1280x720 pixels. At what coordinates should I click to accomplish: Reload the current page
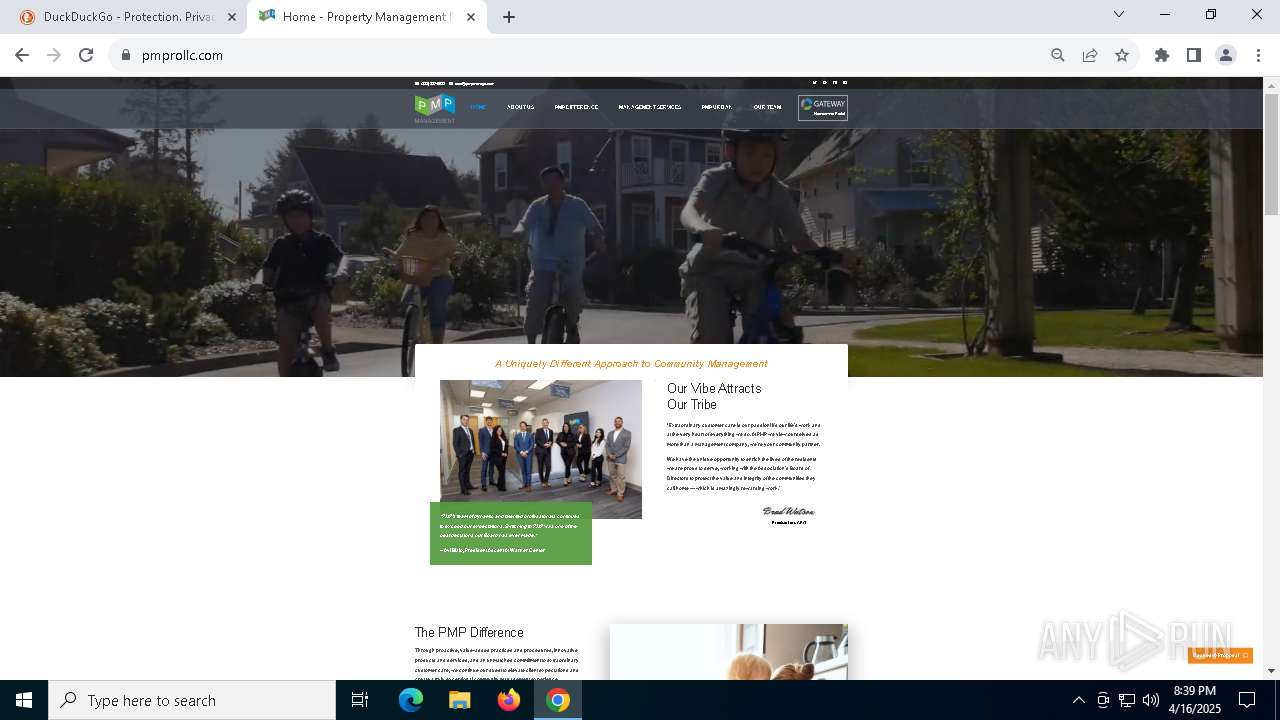point(86,55)
